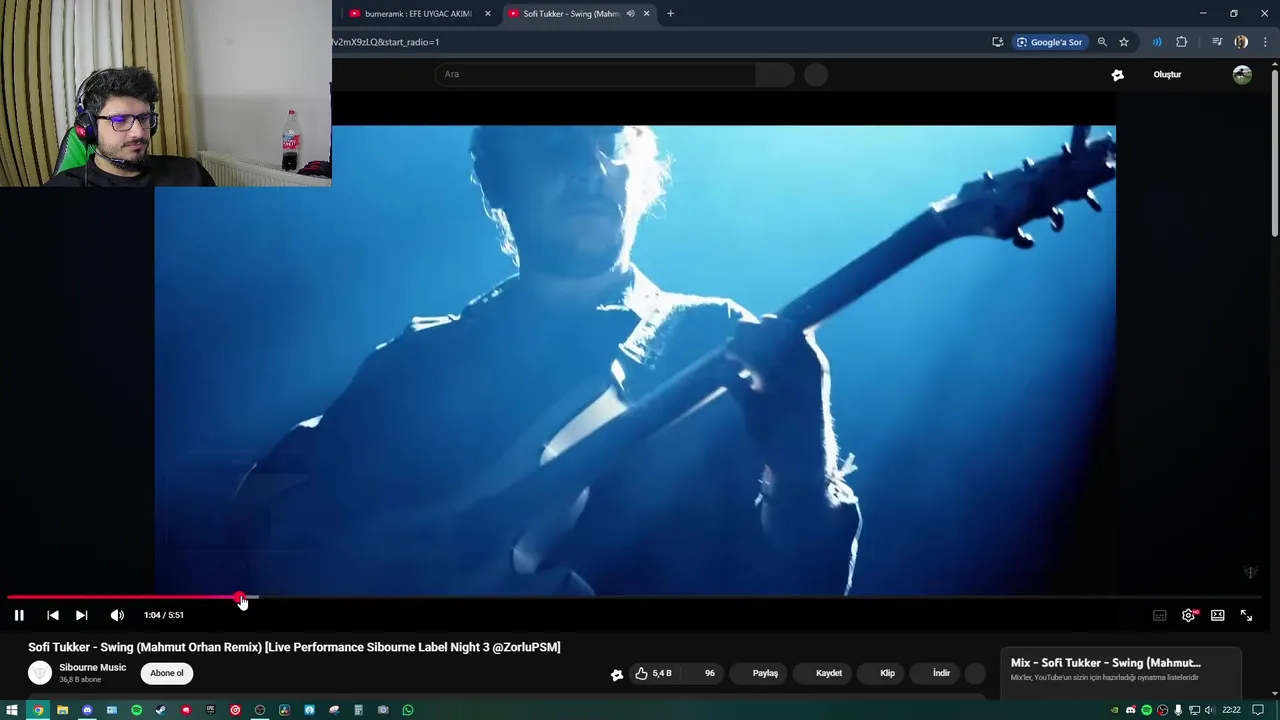
Task: Bookmark this page with star
Action: (1124, 42)
